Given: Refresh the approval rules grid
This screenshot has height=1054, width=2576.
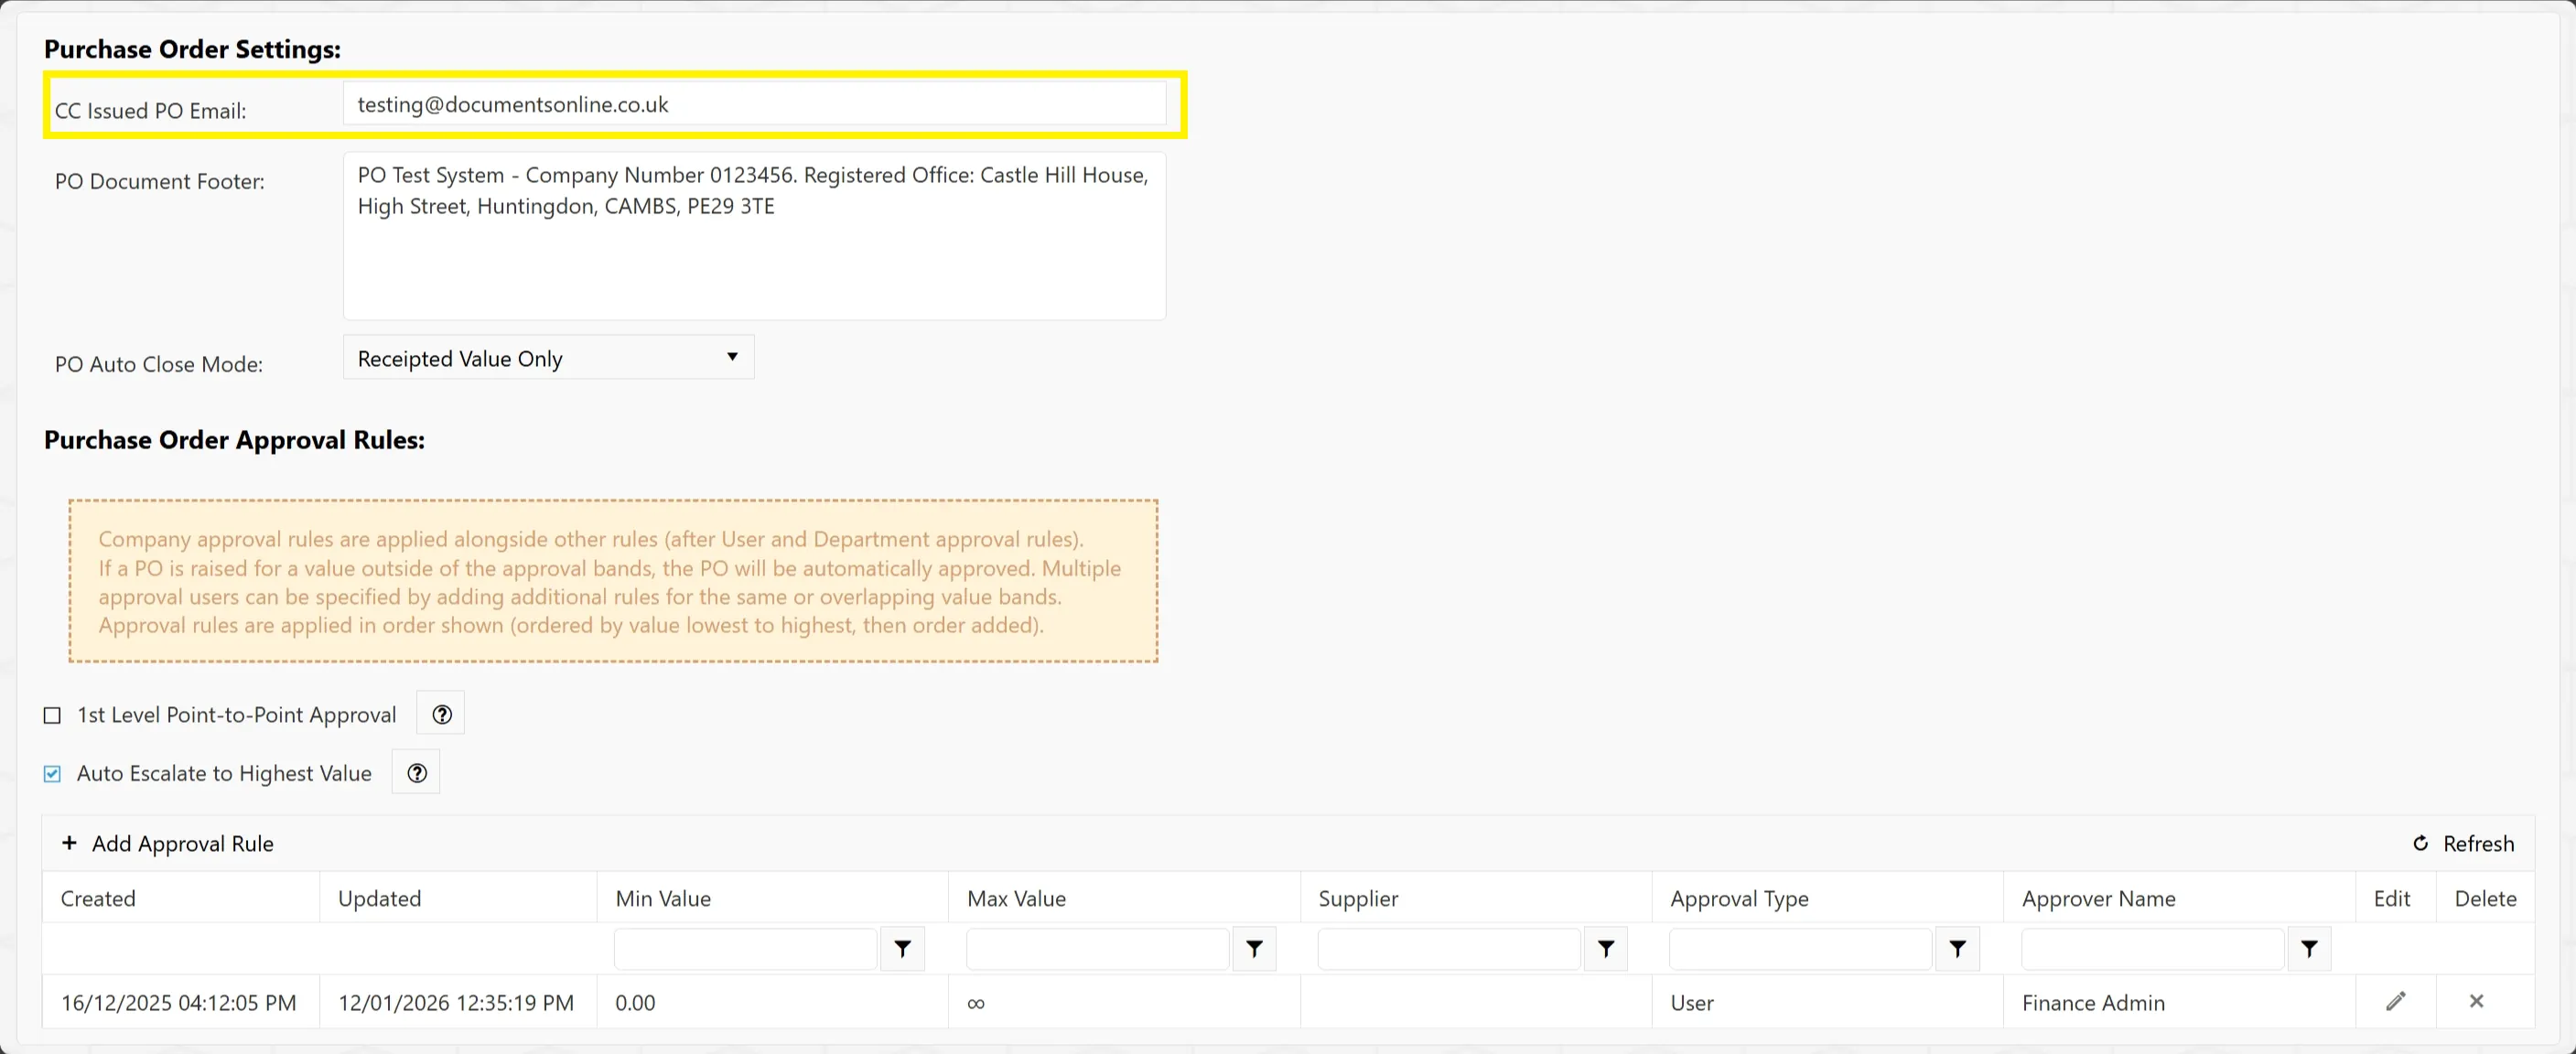Looking at the screenshot, I should pos(2463,844).
